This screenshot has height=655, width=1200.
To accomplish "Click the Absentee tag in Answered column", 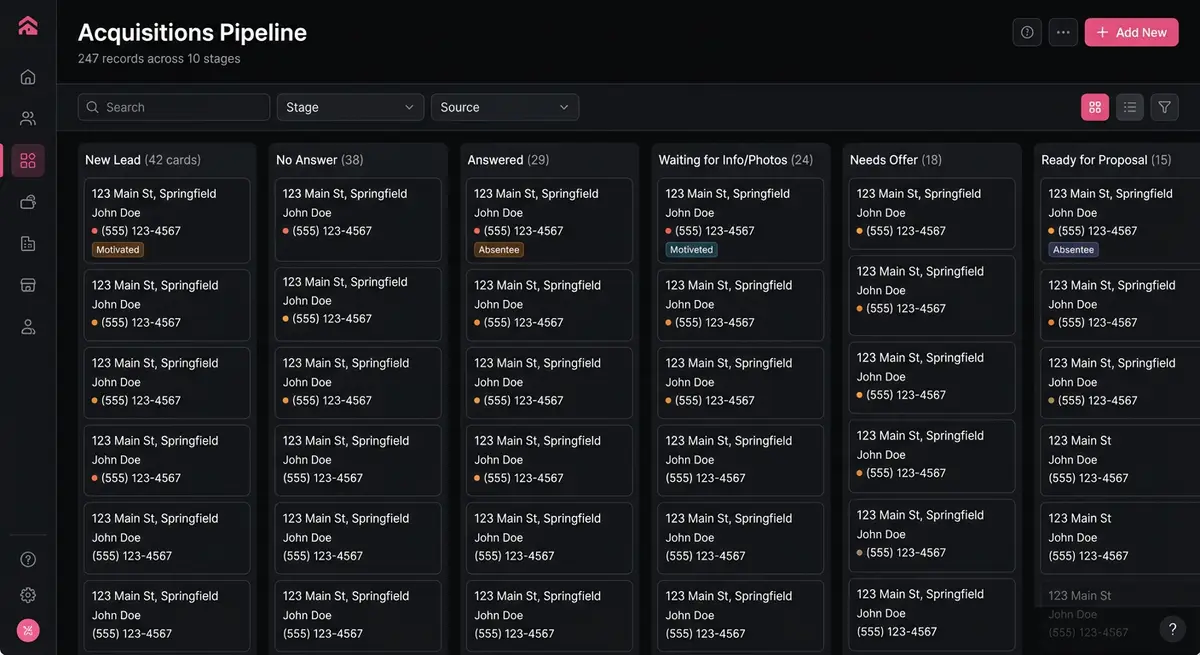I will point(499,250).
